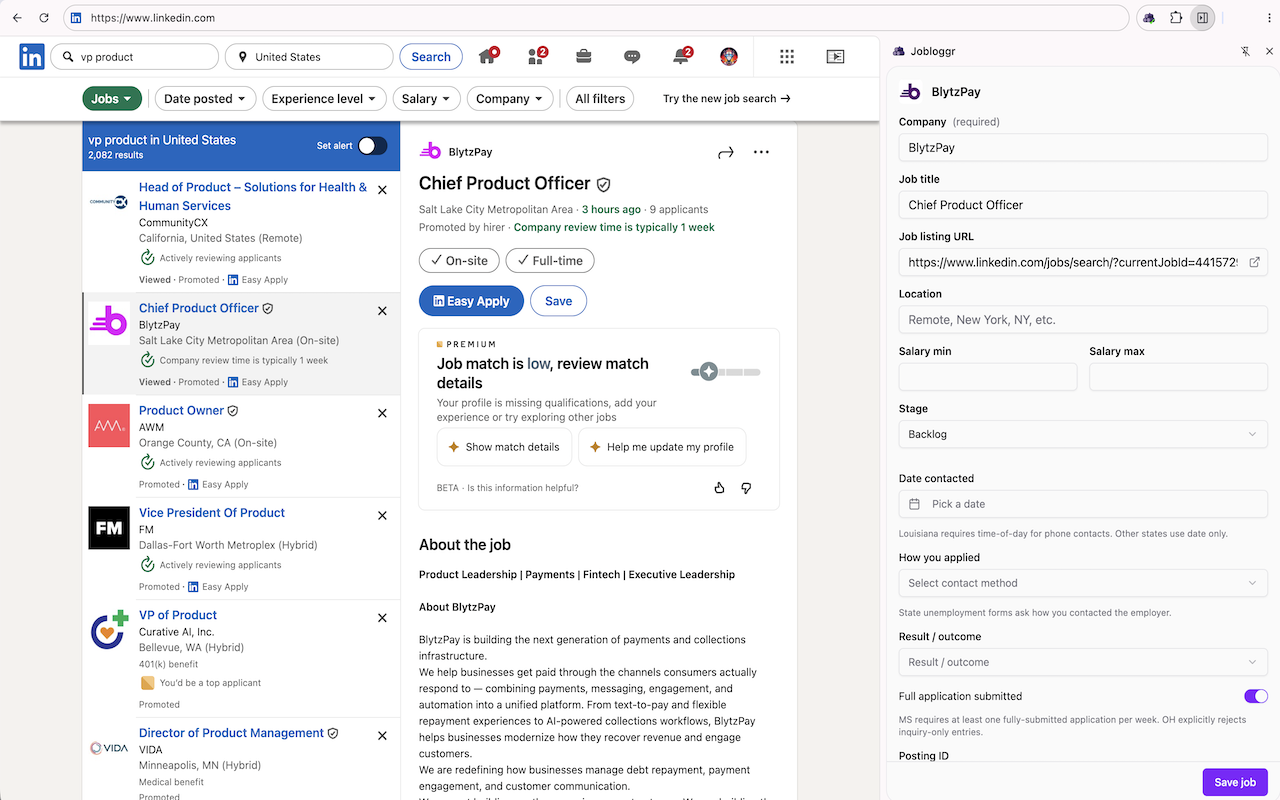Reload the page
This screenshot has height=800, width=1280.
[x=44, y=18]
